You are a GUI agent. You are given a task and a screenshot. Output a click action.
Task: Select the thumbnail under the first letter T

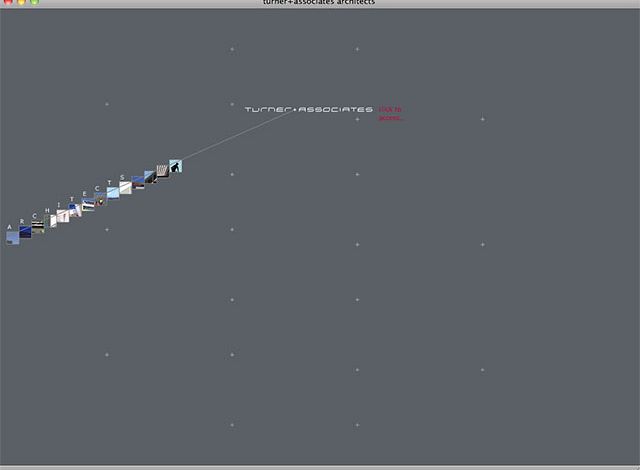tap(75, 210)
